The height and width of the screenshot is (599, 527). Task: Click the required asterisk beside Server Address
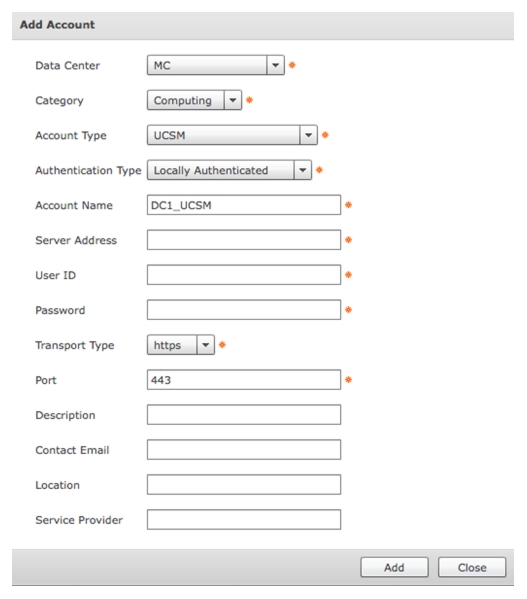348,240
